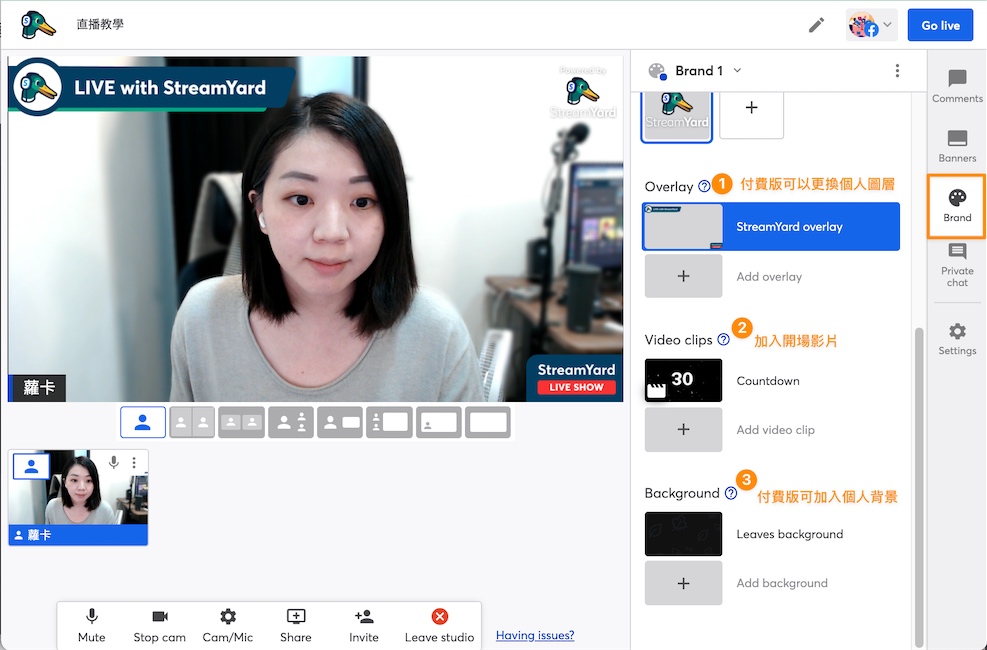Edit broadcast title with pencil icon
Image resolution: width=987 pixels, height=650 pixels.
816,25
